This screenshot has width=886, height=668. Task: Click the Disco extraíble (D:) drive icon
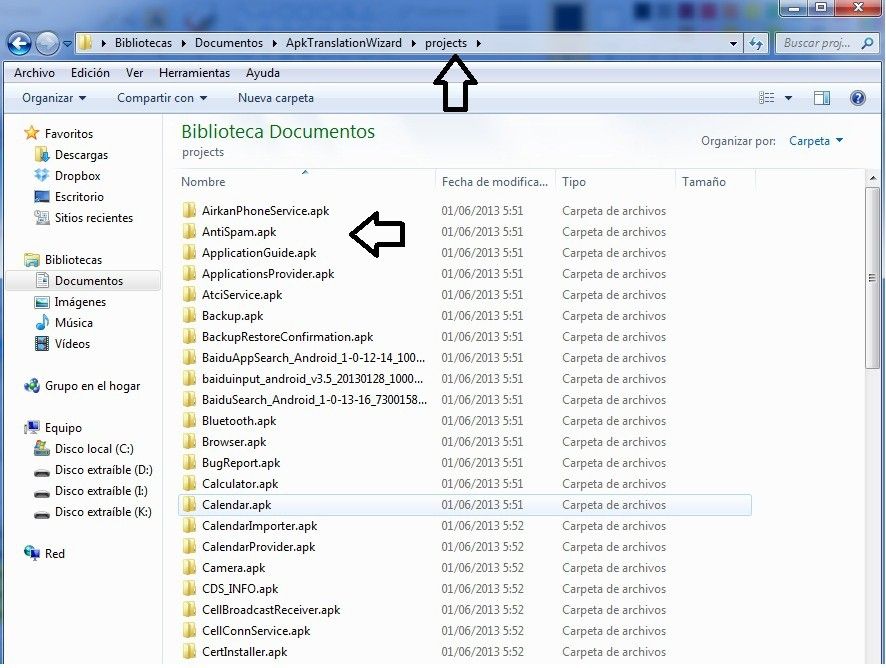[x=42, y=471]
